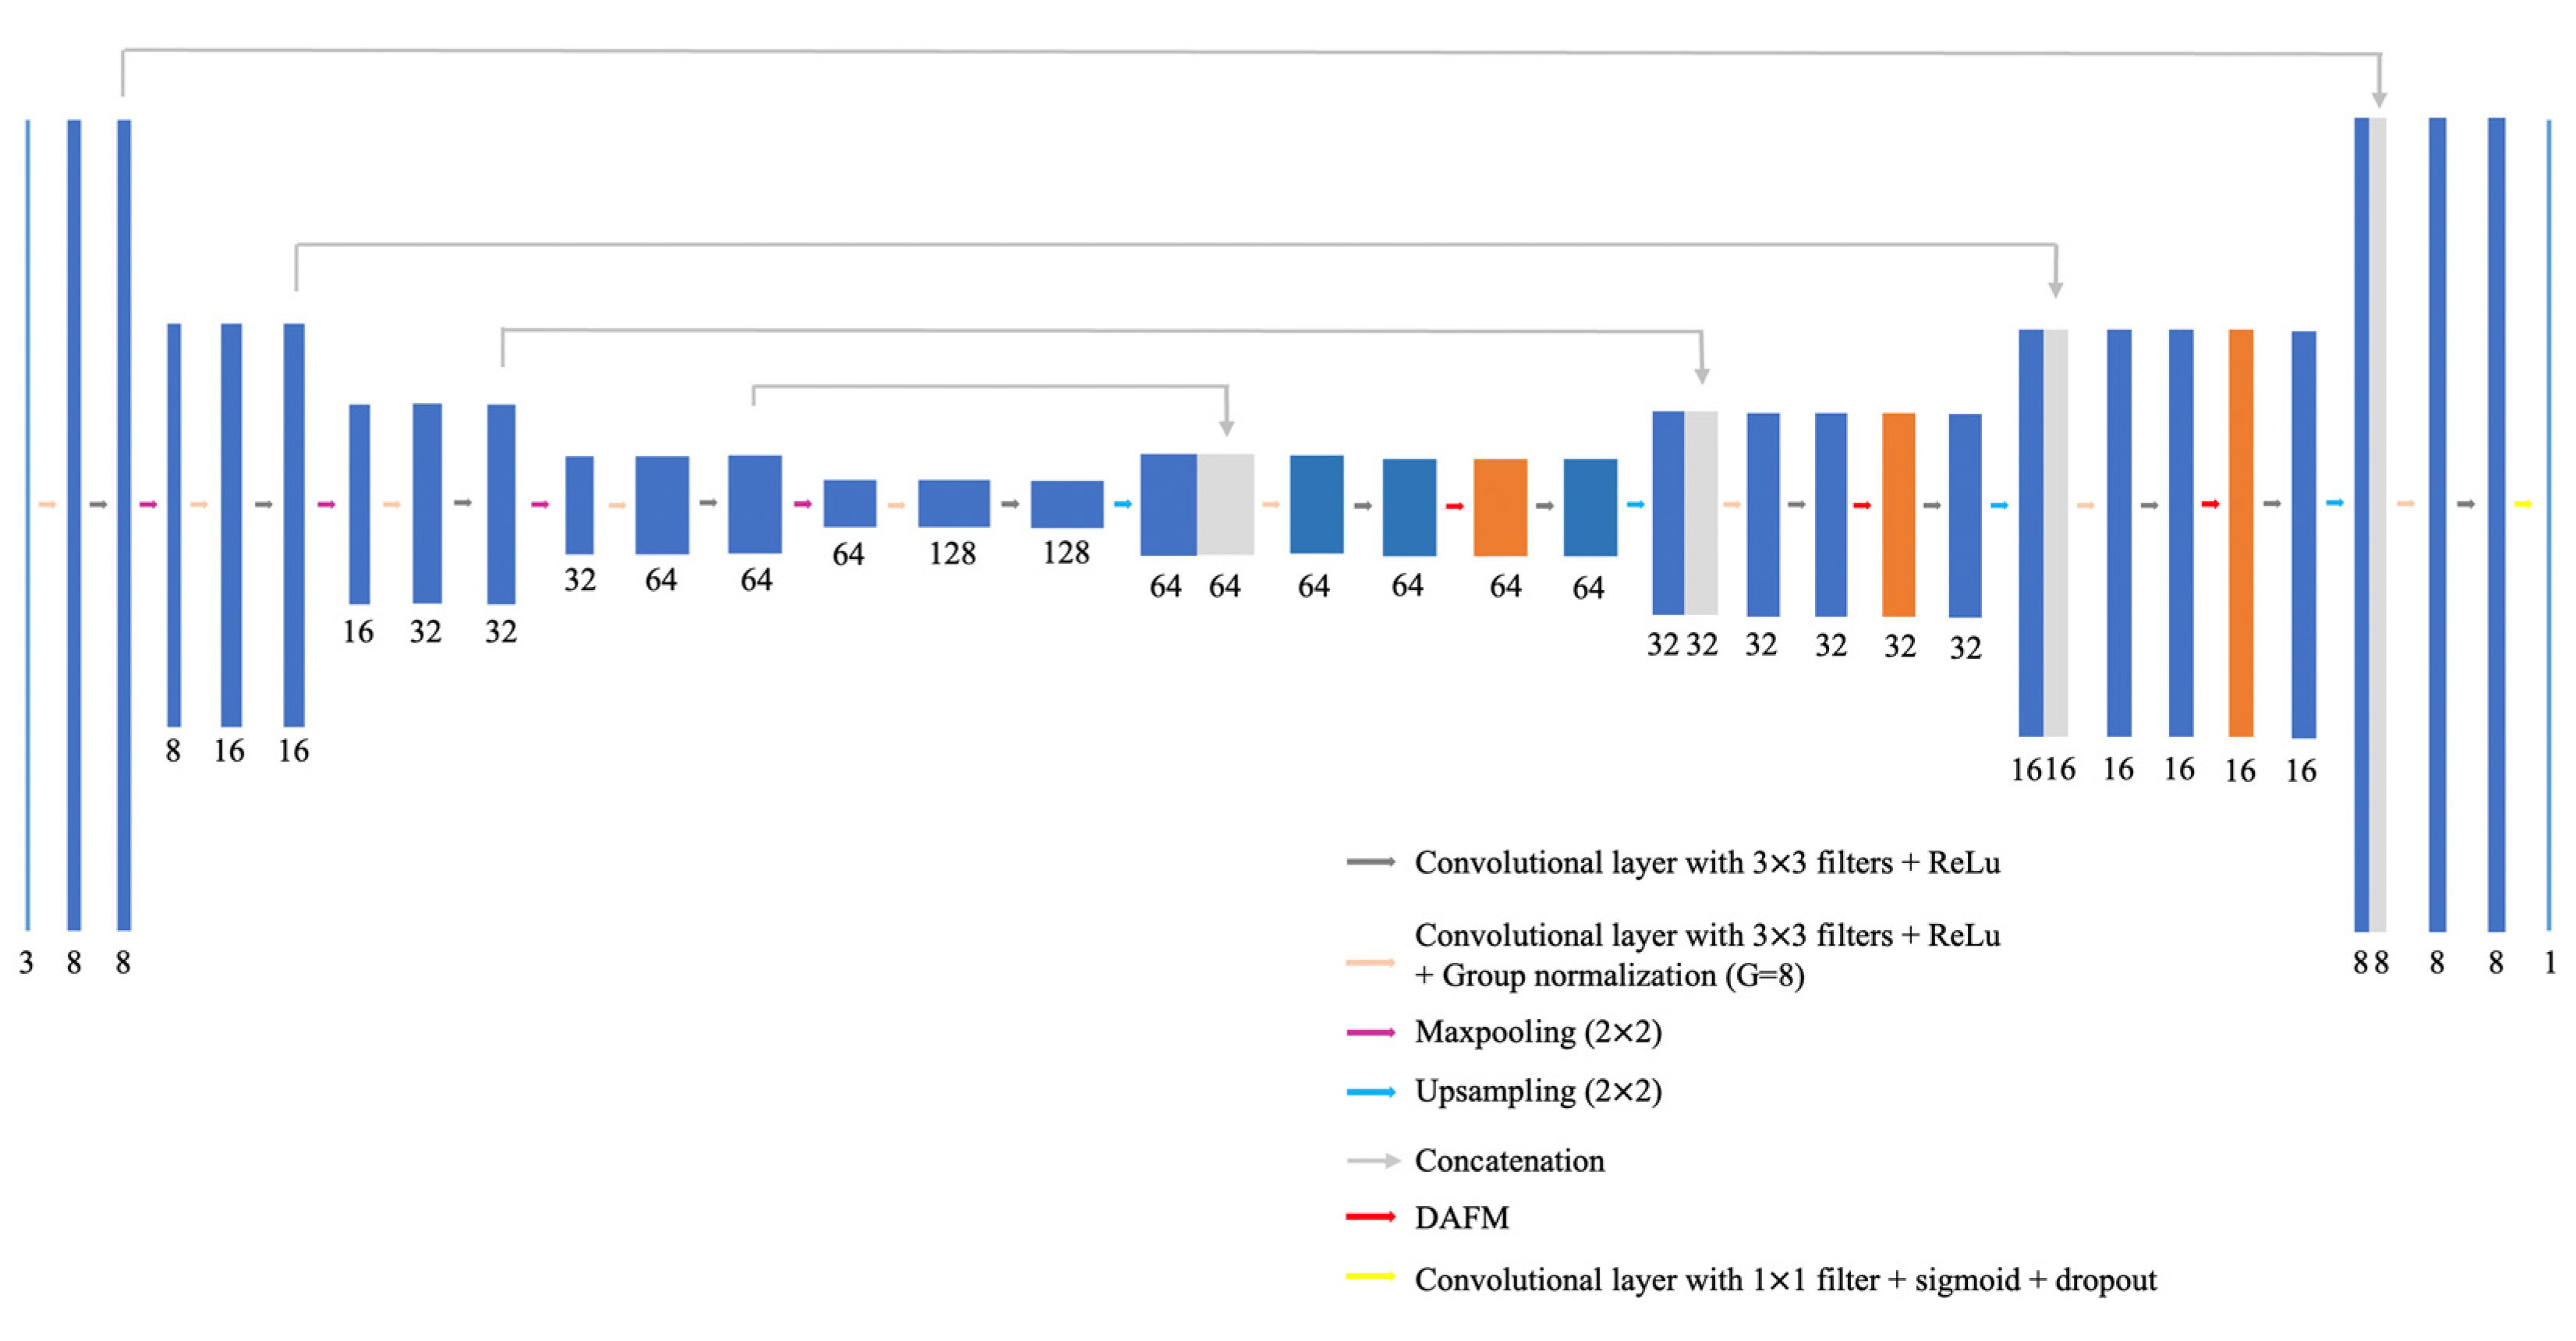
Task: Click the output layer labeled 1
Action: pos(2549,525)
